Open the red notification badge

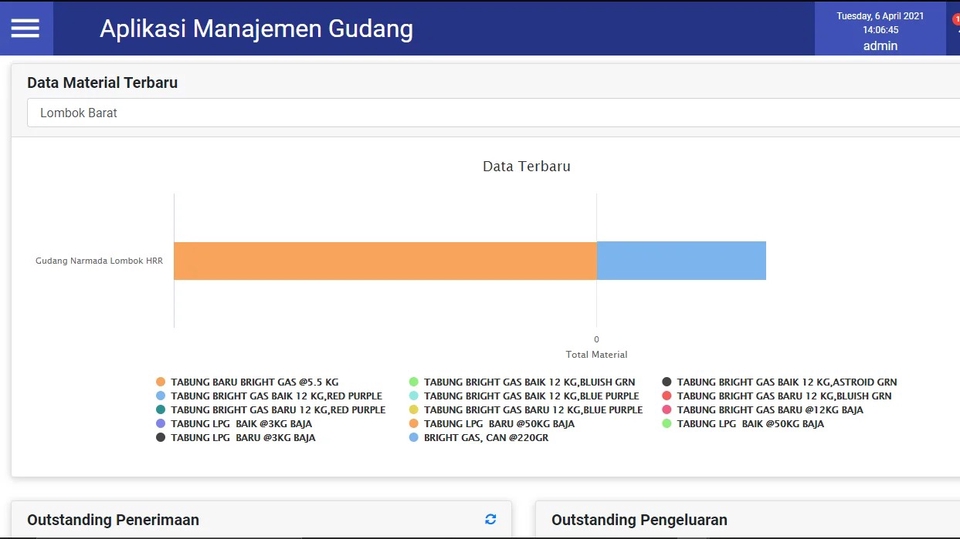pos(956,20)
